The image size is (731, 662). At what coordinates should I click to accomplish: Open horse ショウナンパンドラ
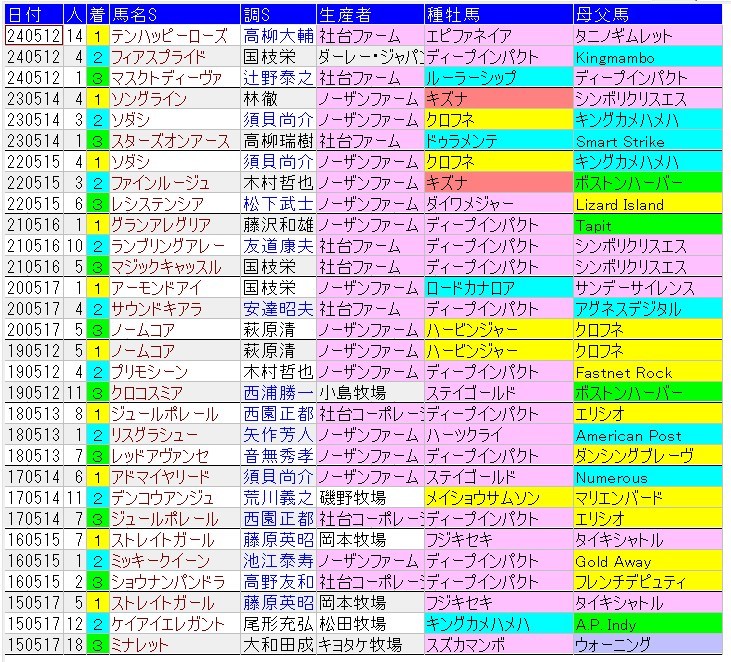point(168,581)
